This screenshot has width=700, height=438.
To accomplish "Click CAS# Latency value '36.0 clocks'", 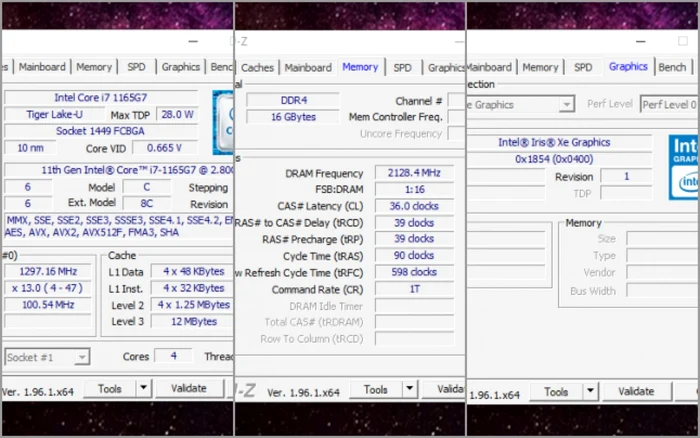I will 414,206.
